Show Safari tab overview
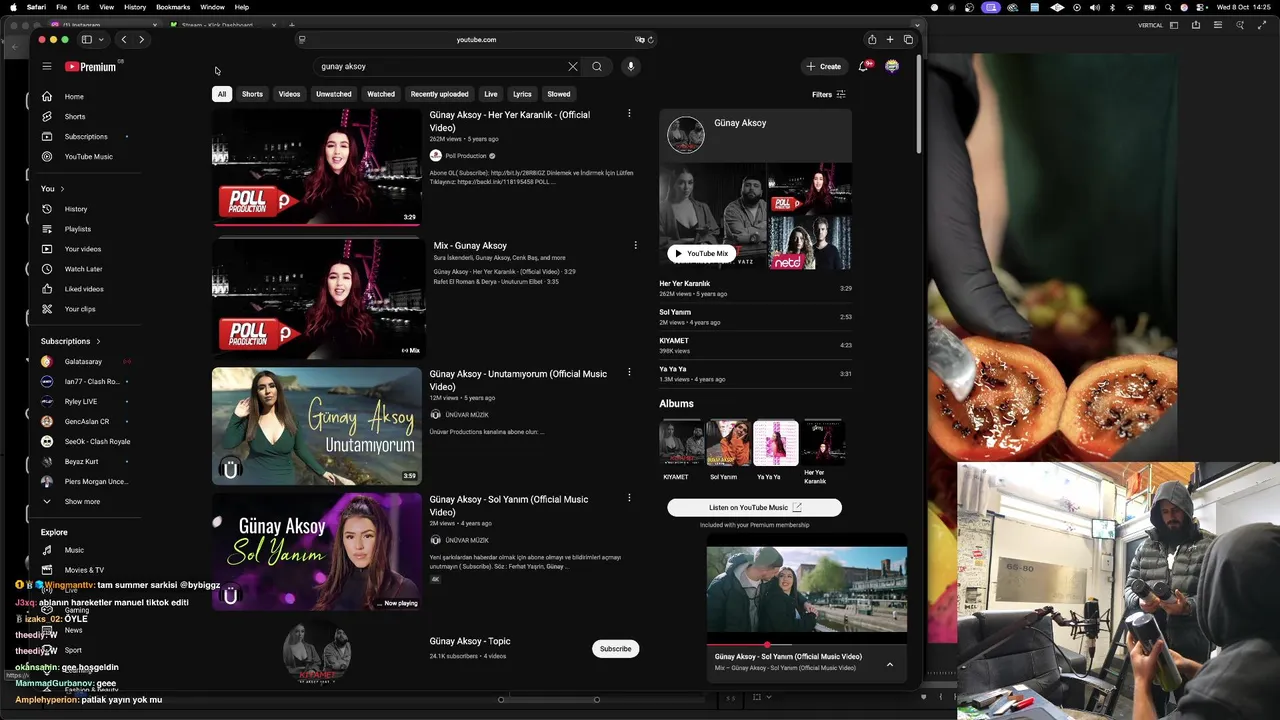The width and height of the screenshot is (1280, 720). 908,40
